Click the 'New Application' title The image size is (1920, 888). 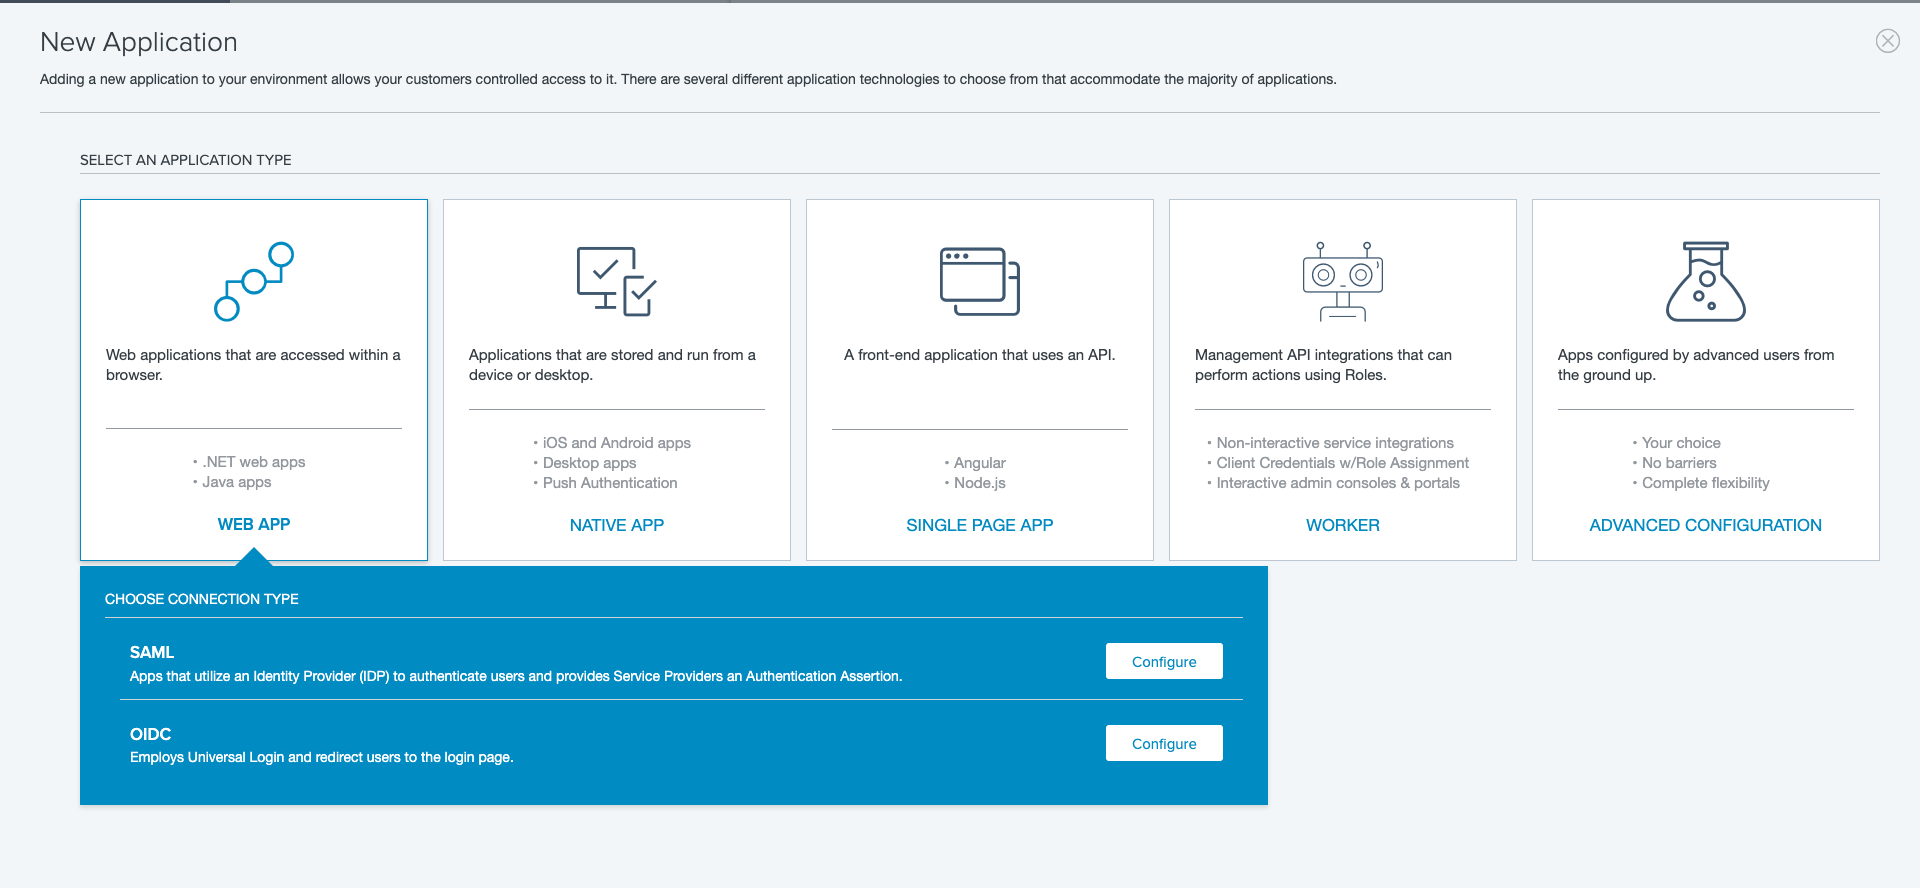coord(139,42)
